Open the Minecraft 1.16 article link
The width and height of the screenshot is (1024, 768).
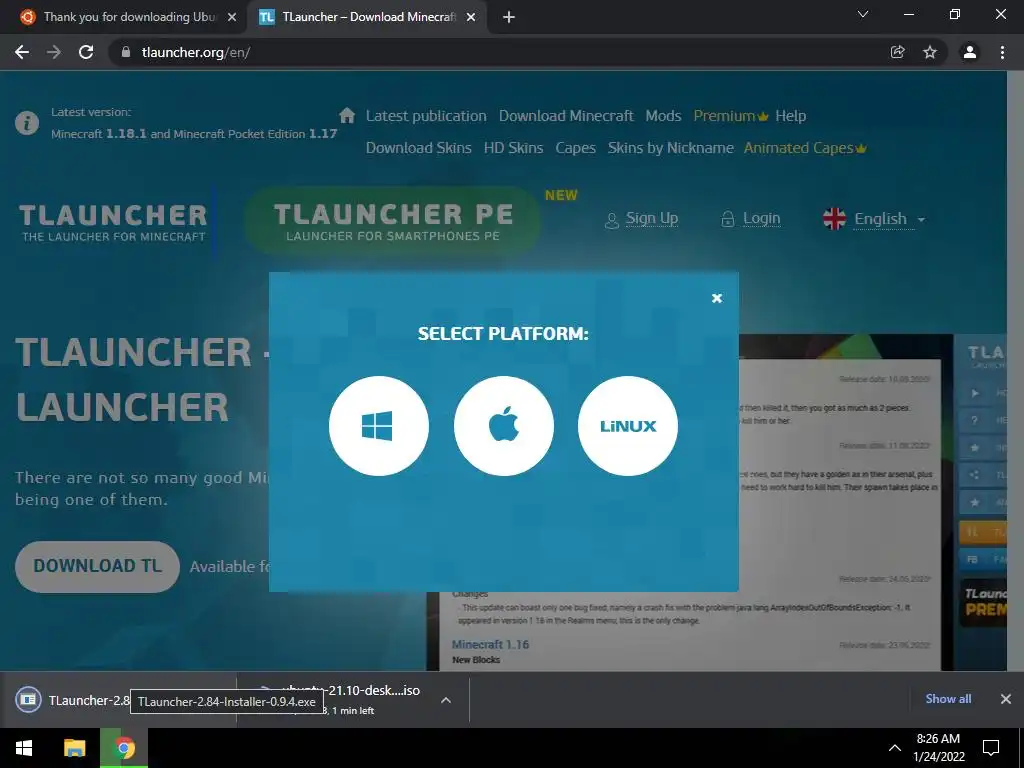pos(490,645)
